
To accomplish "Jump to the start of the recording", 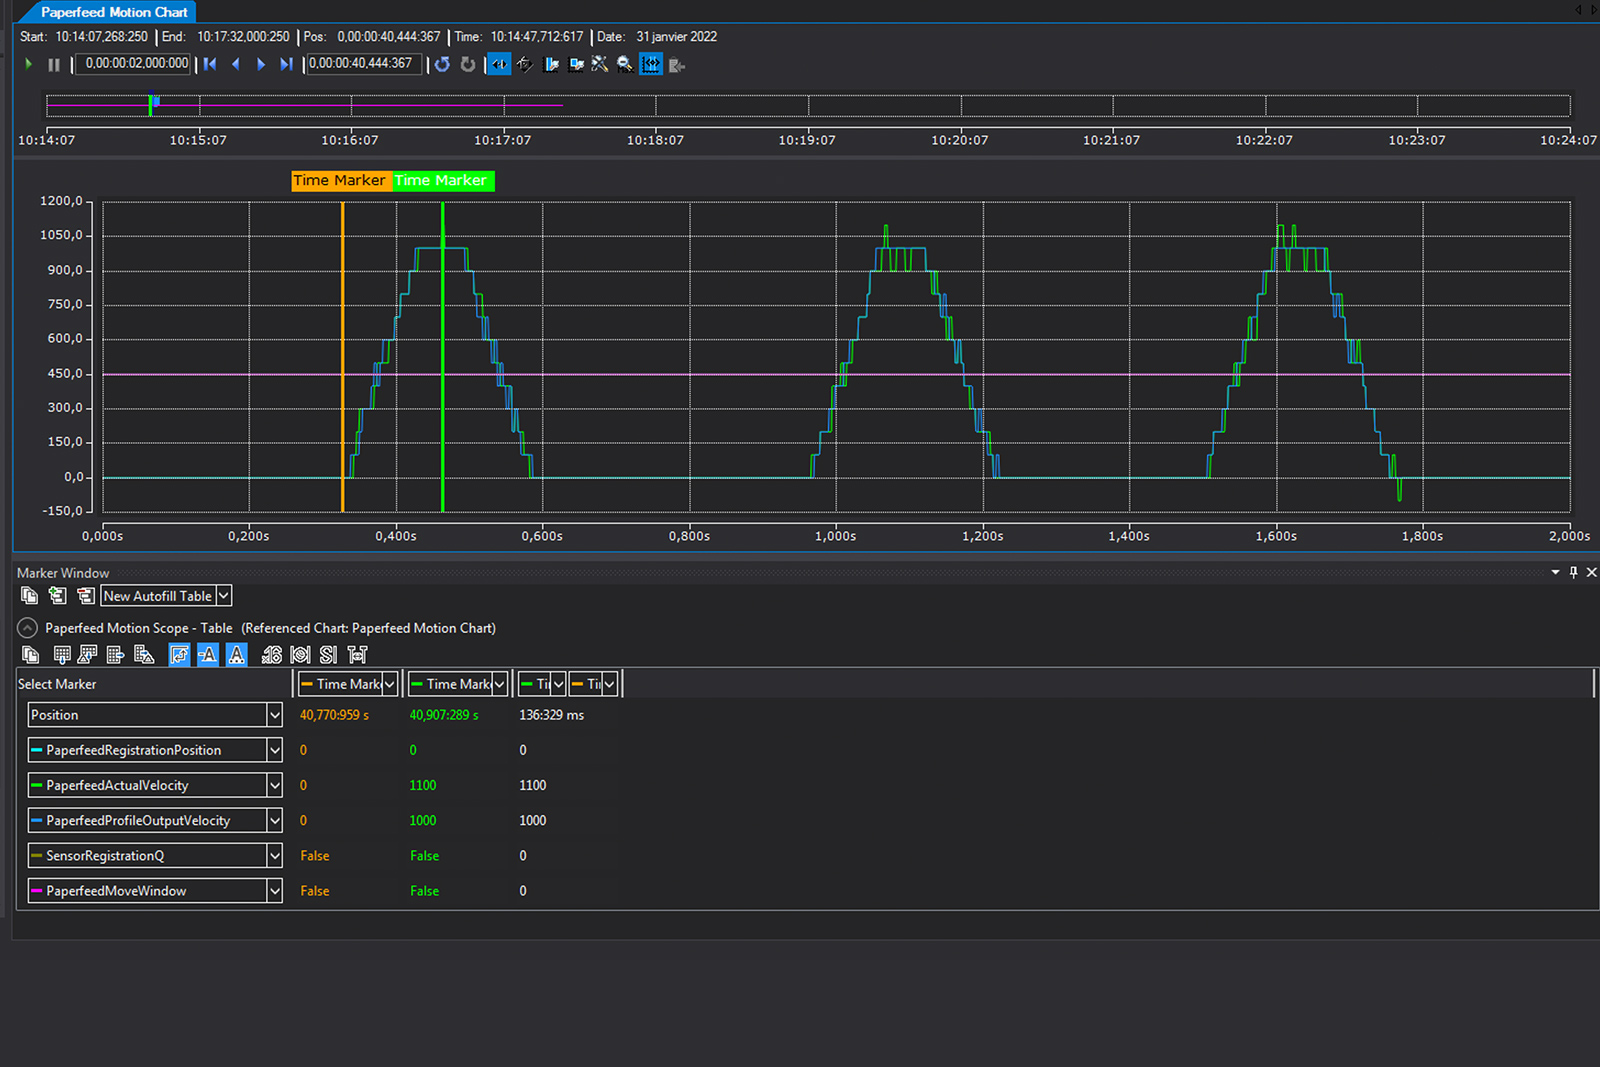I will pos(210,65).
